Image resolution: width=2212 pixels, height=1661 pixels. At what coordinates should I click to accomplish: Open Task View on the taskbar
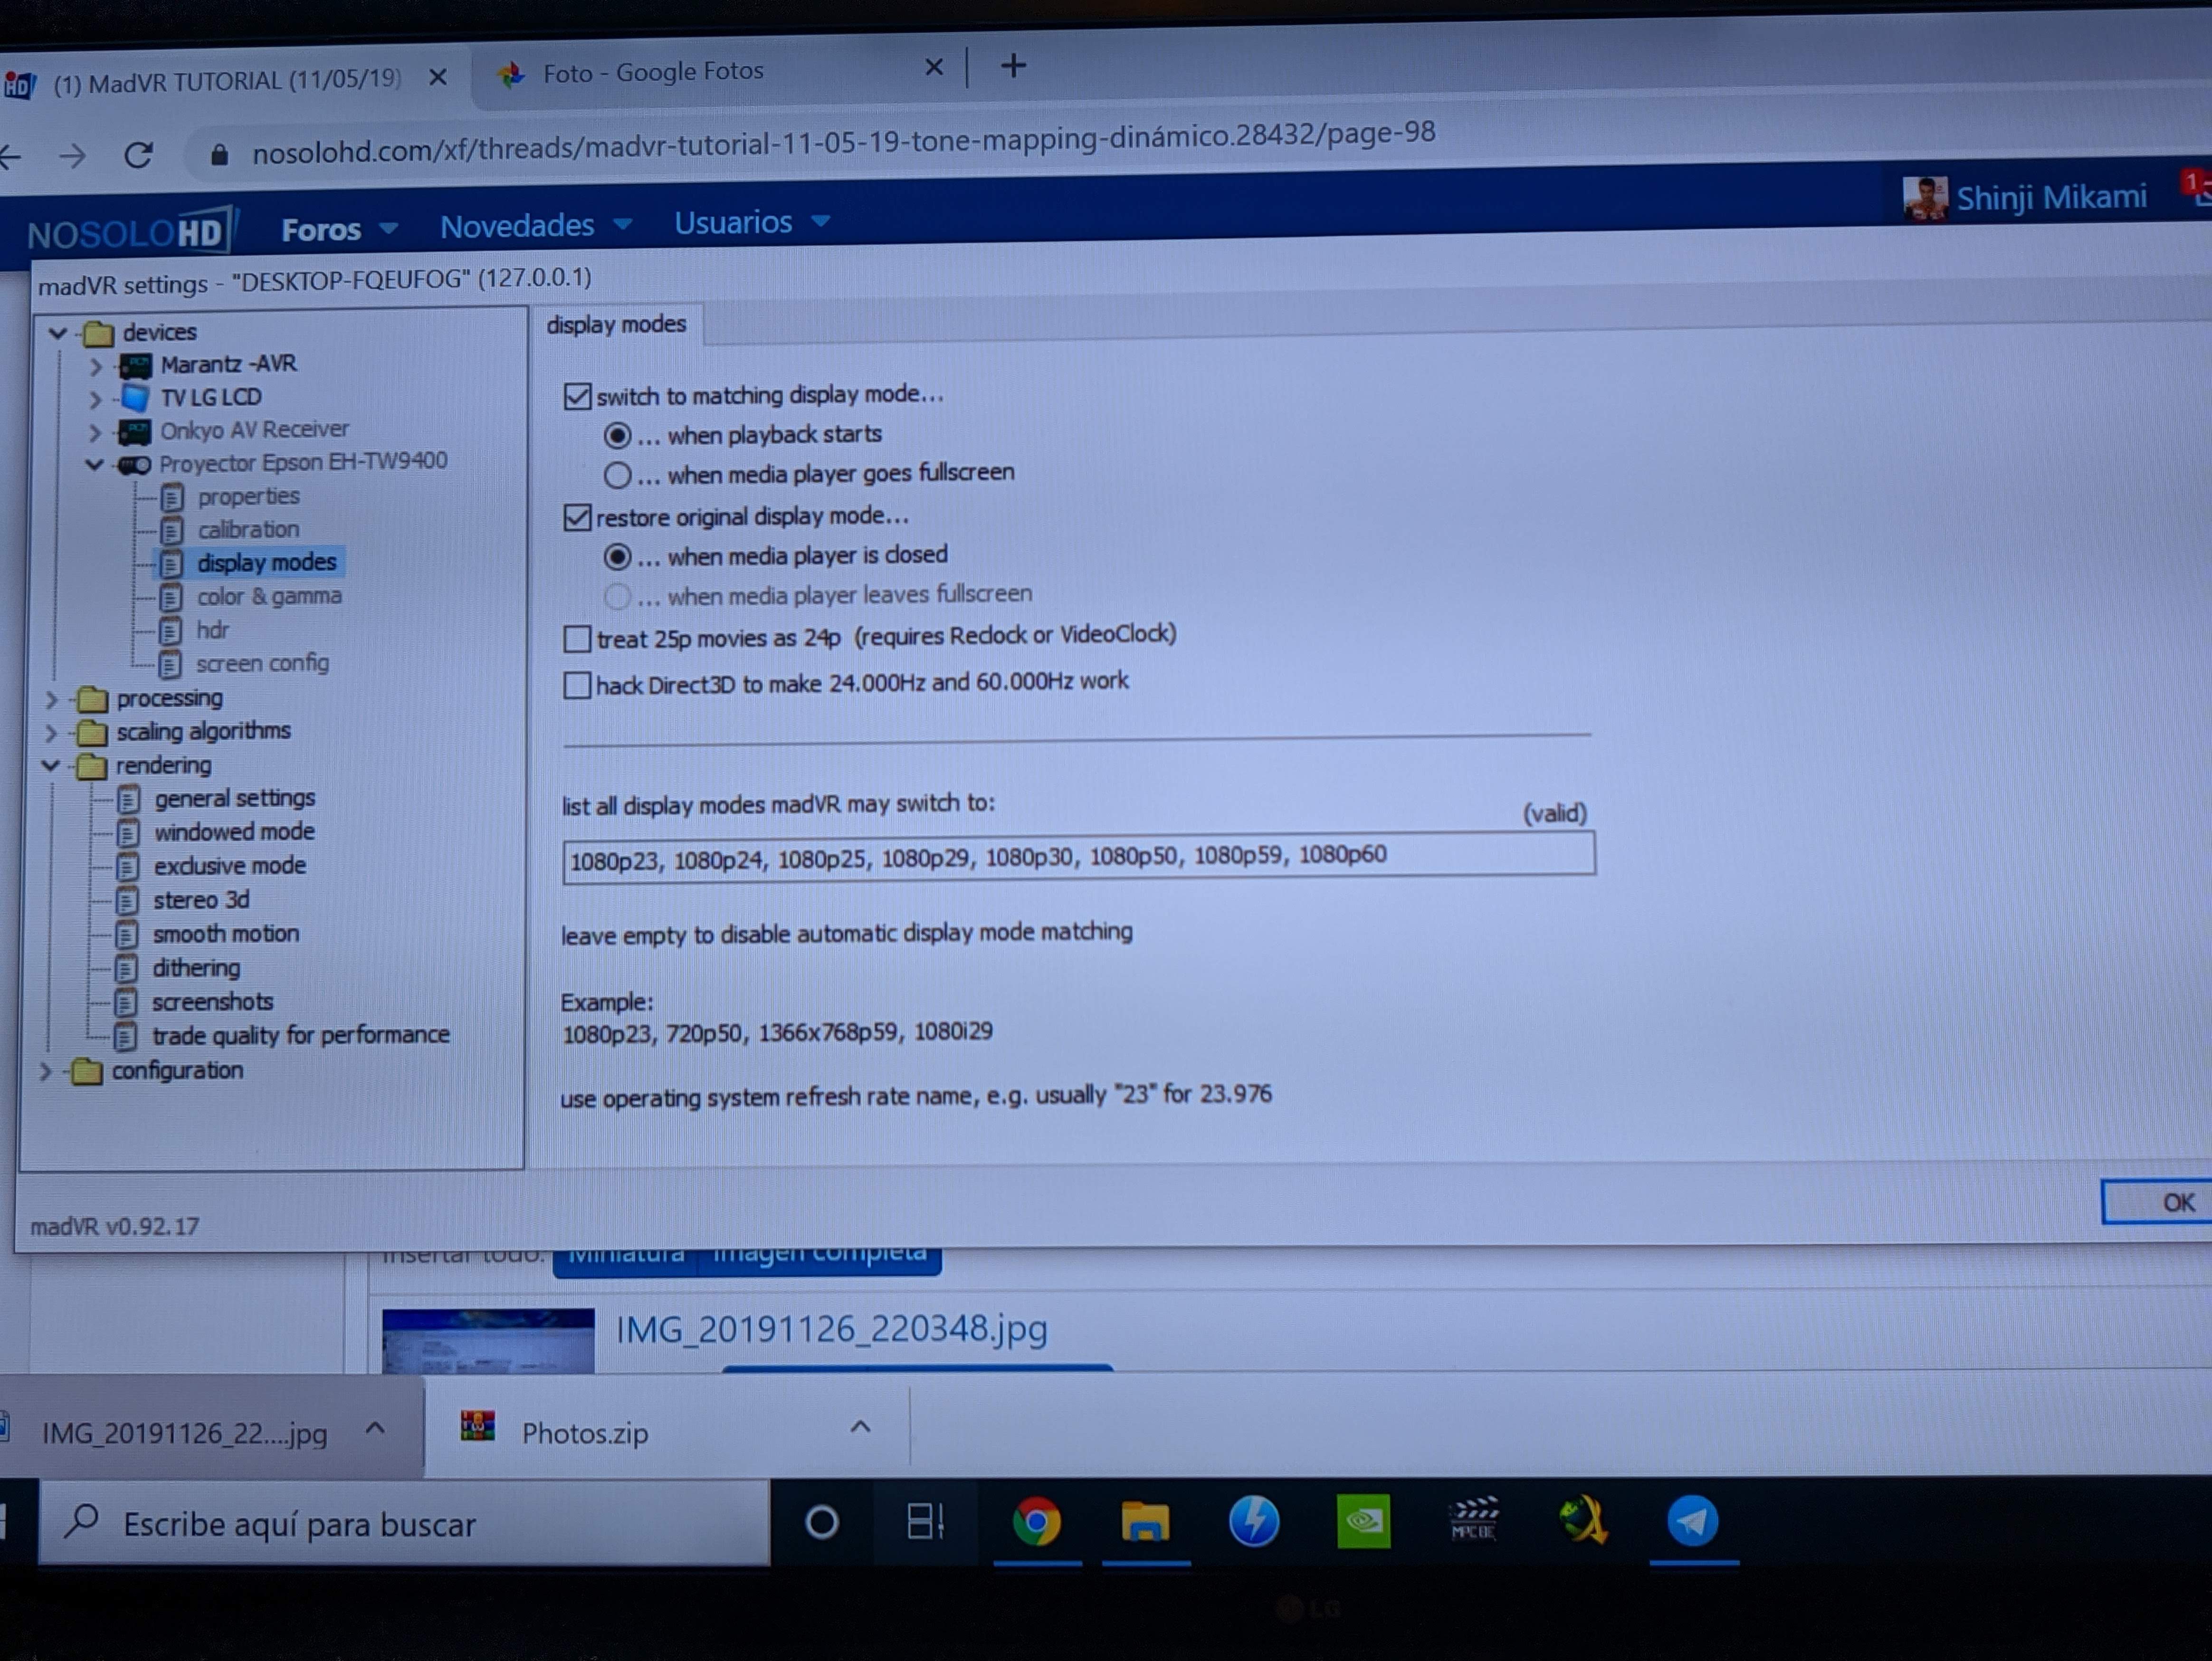click(x=925, y=1522)
